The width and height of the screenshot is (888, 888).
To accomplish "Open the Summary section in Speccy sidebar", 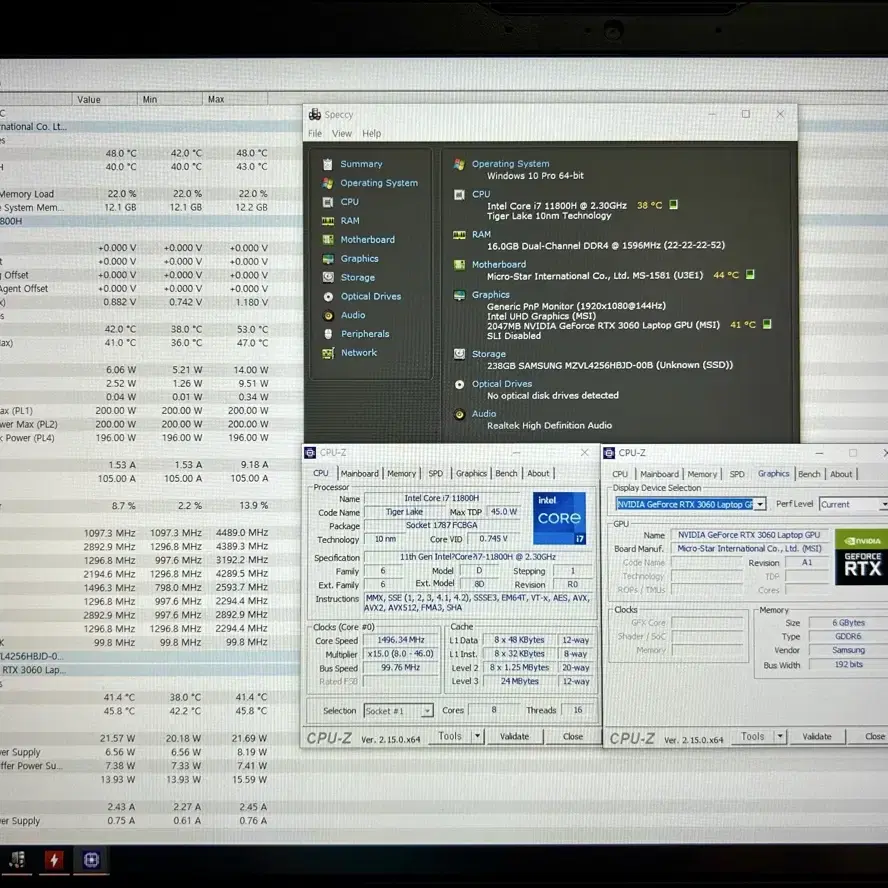I will tap(361, 164).
